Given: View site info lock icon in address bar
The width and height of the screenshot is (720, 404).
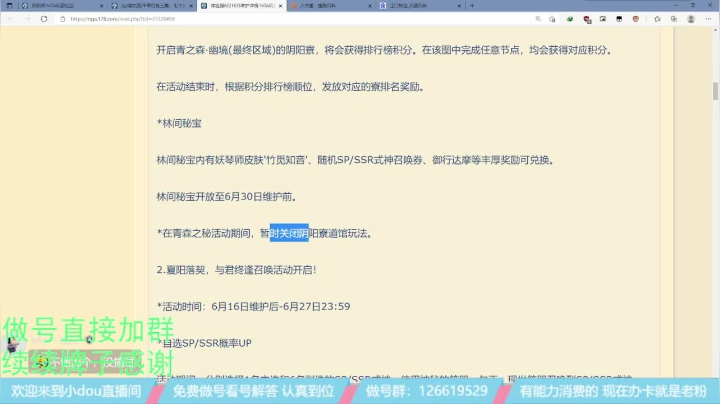Looking at the screenshot, I should click(62, 19).
